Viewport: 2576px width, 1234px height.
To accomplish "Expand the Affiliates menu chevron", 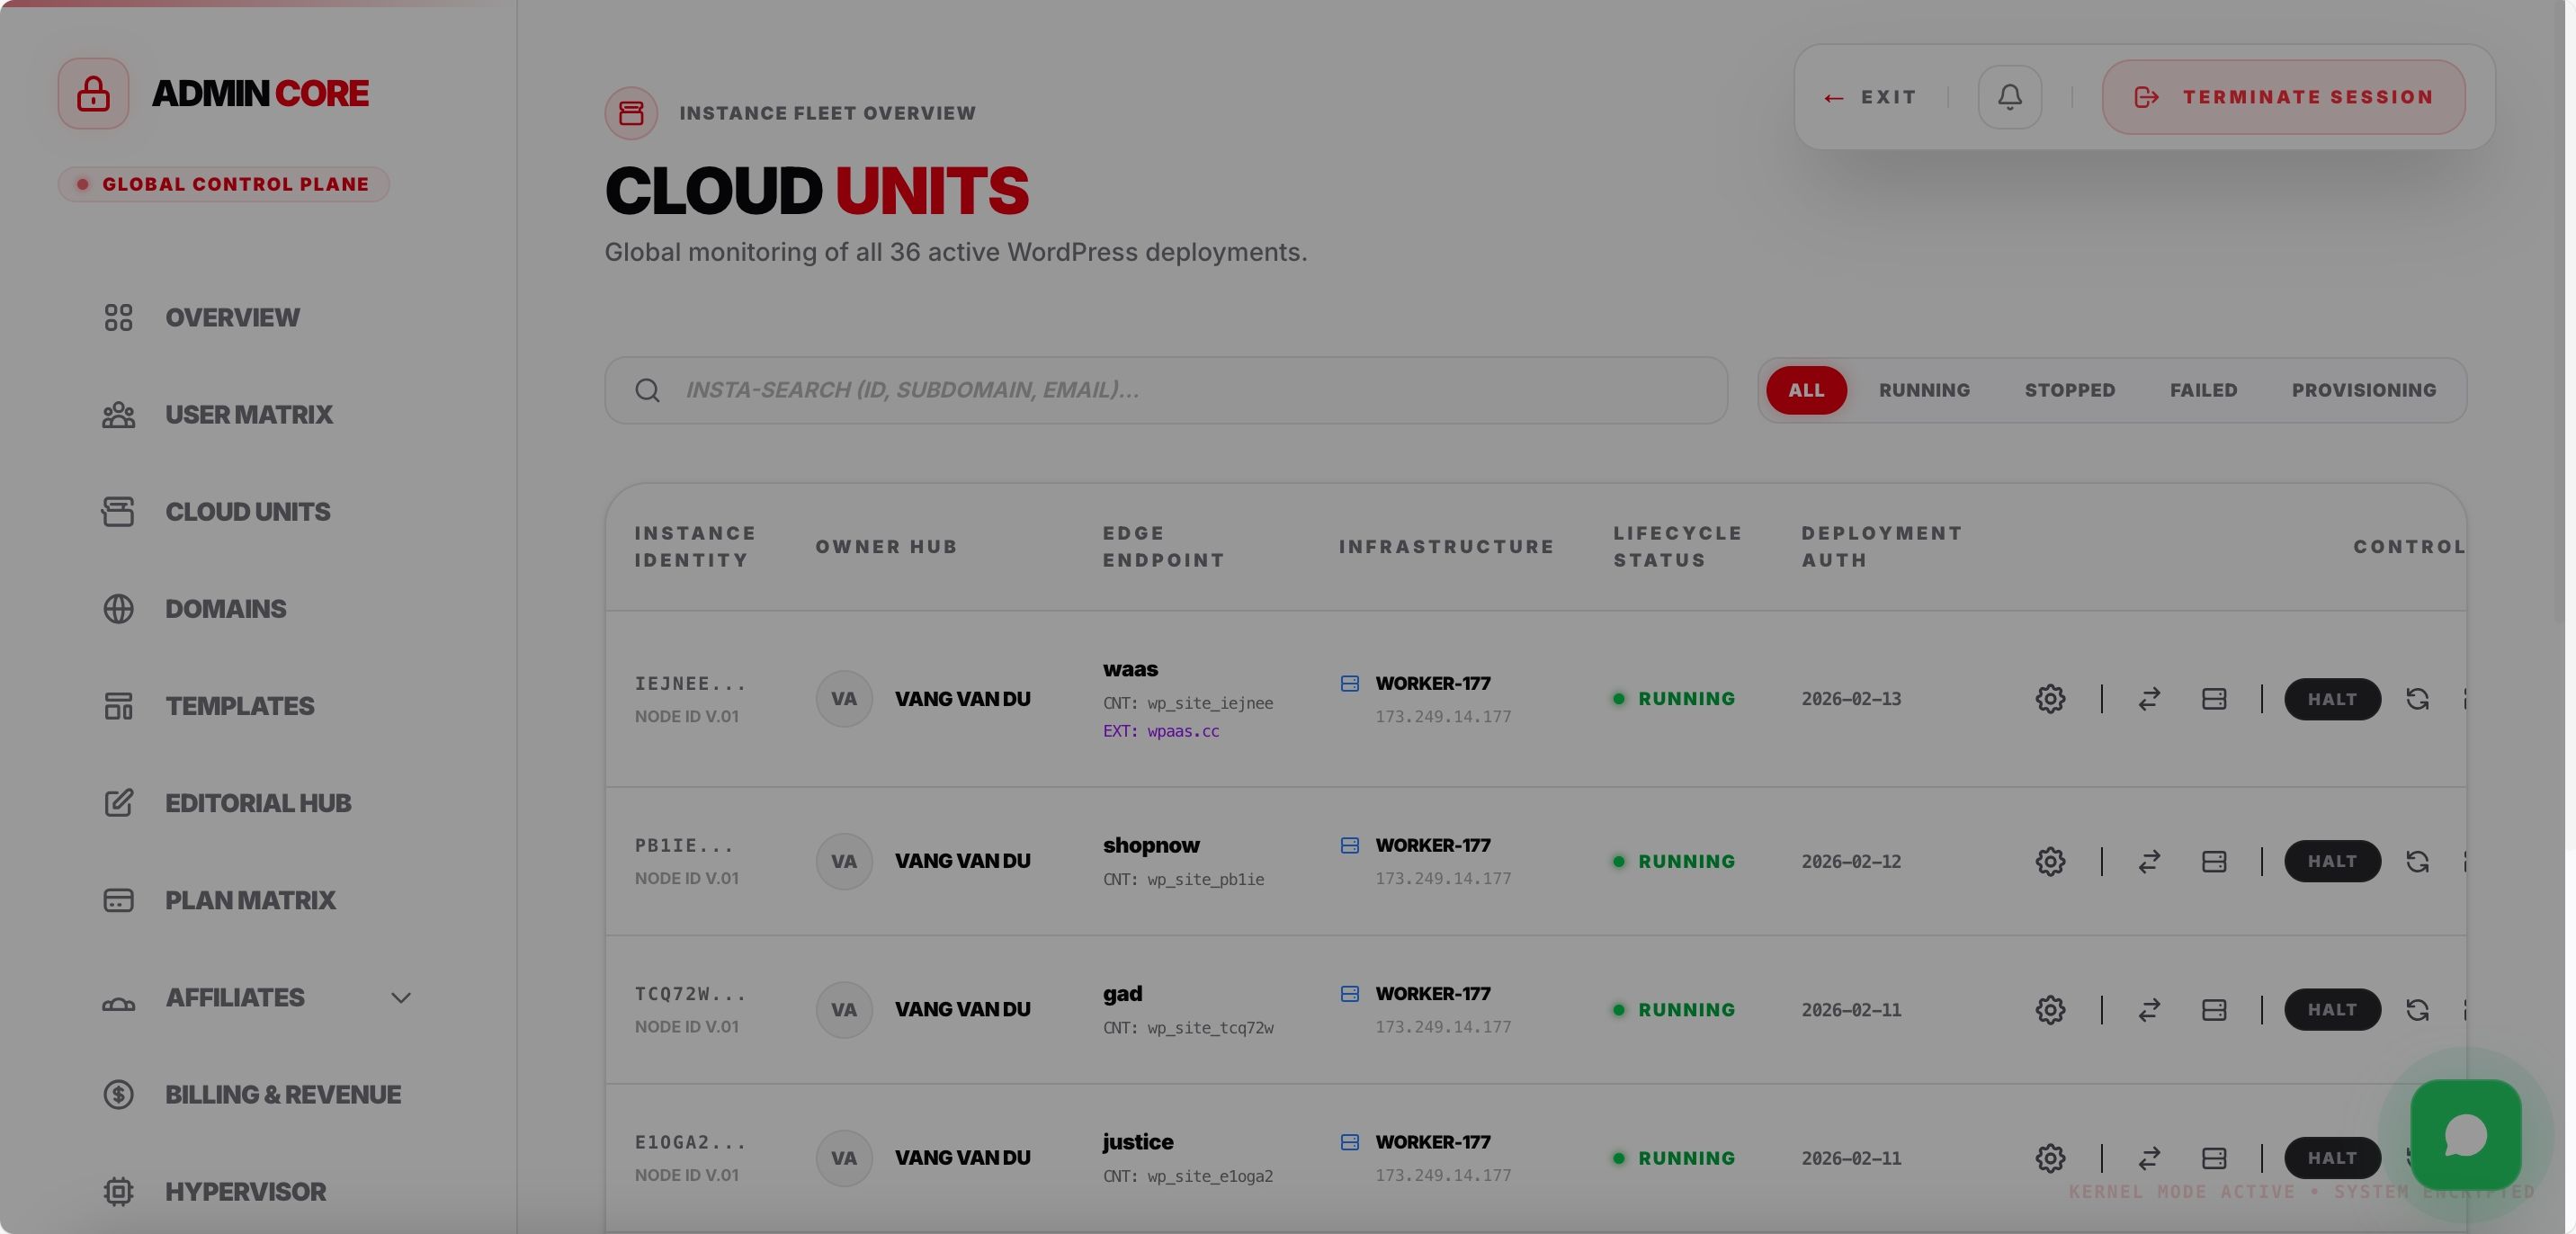I will 401,998.
